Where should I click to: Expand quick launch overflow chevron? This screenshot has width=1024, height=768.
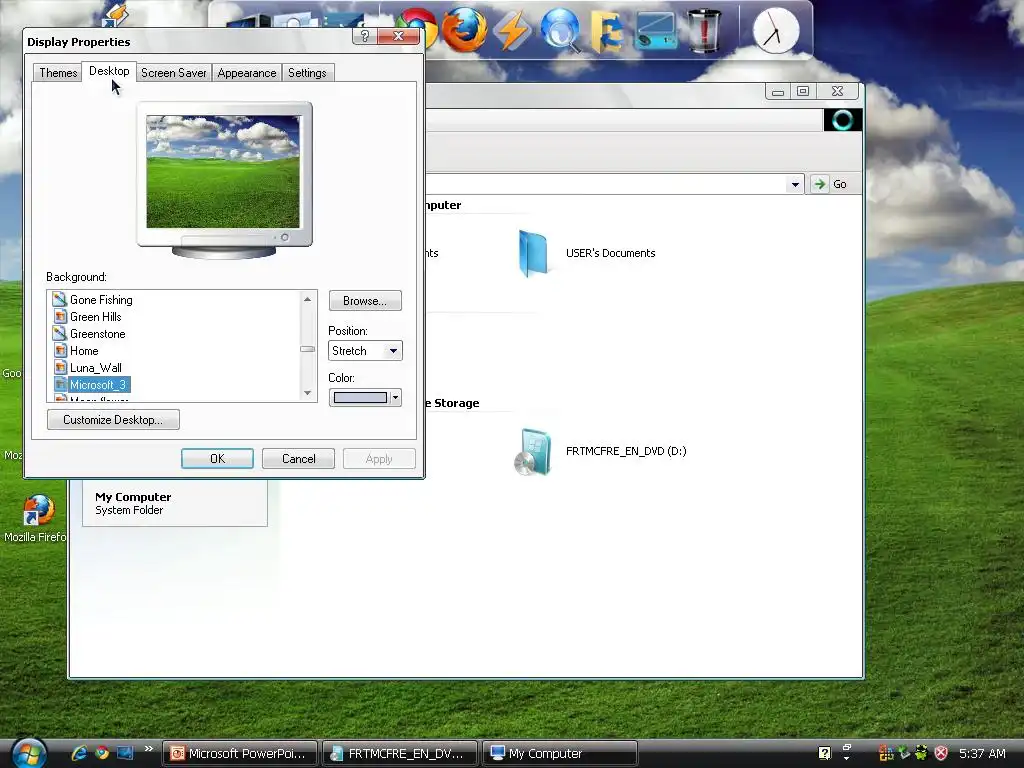[148, 749]
